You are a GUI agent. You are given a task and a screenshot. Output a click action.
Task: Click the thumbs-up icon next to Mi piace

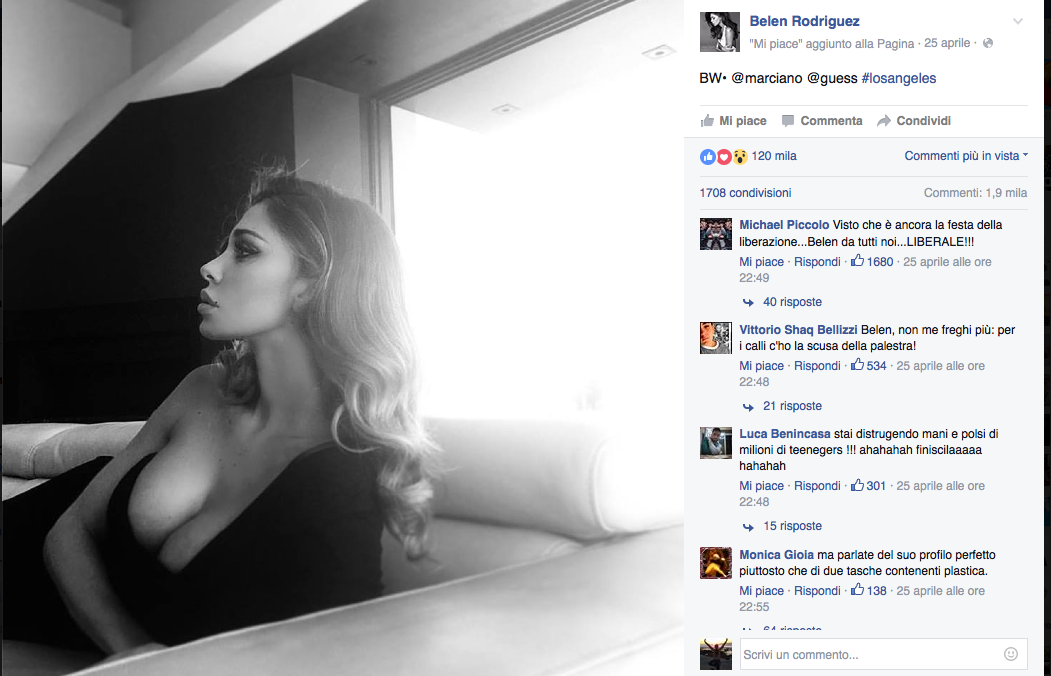click(x=707, y=121)
